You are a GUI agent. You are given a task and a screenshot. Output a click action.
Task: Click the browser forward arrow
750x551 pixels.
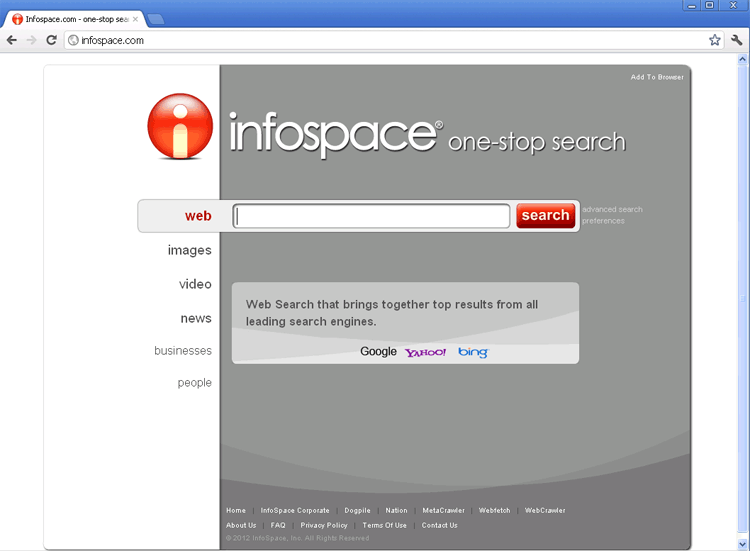click(x=32, y=40)
